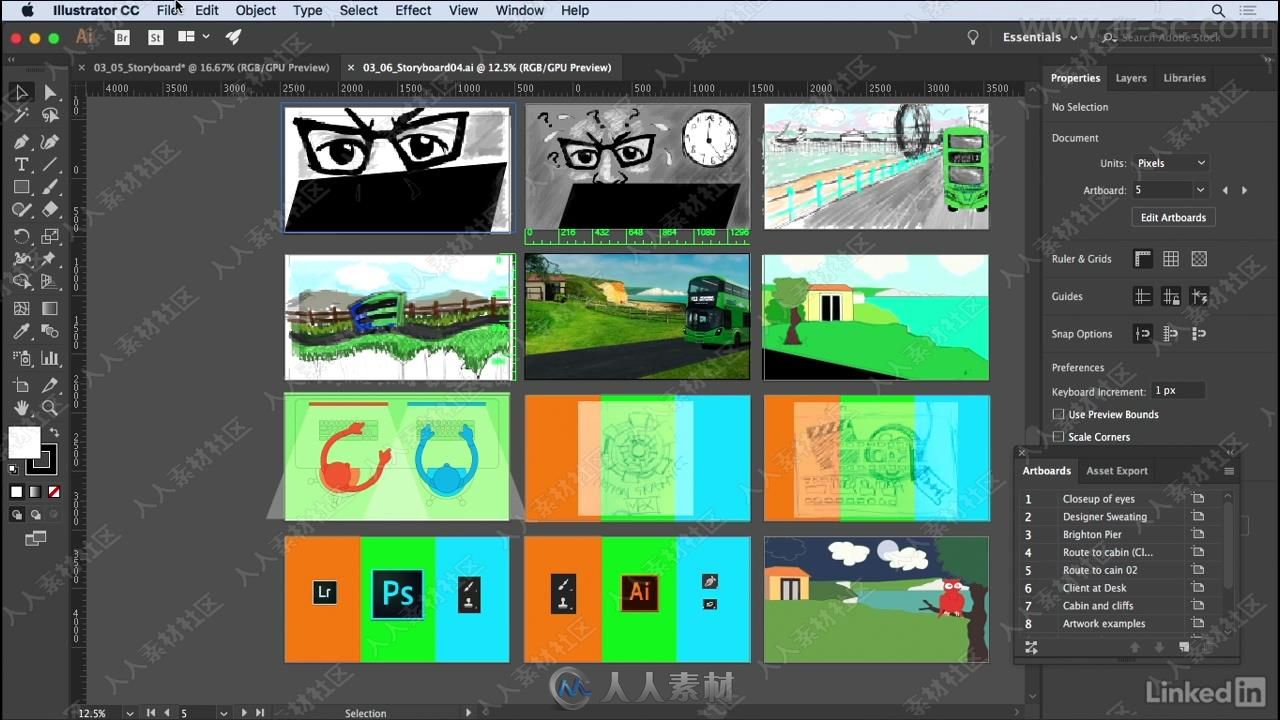Open the Units dropdown showing Pixels

click(x=1170, y=163)
